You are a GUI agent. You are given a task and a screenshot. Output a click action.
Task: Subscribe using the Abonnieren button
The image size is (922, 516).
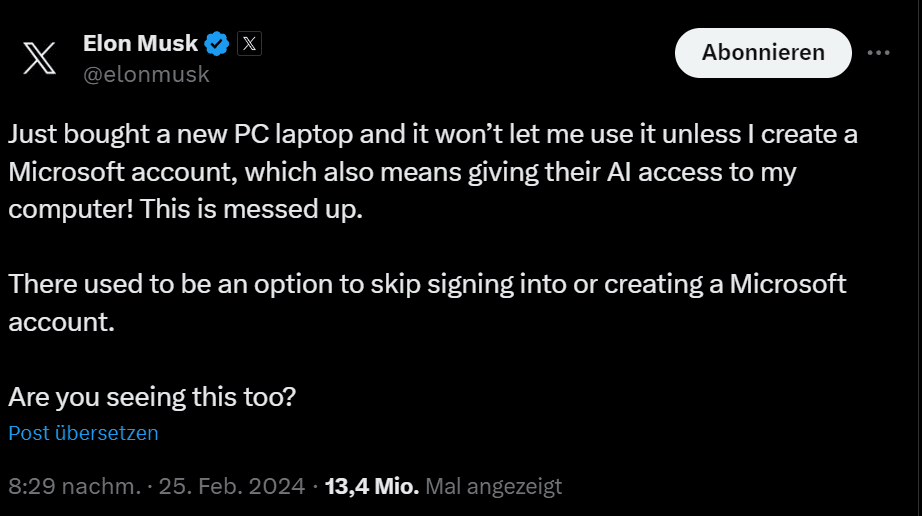(x=763, y=53)
